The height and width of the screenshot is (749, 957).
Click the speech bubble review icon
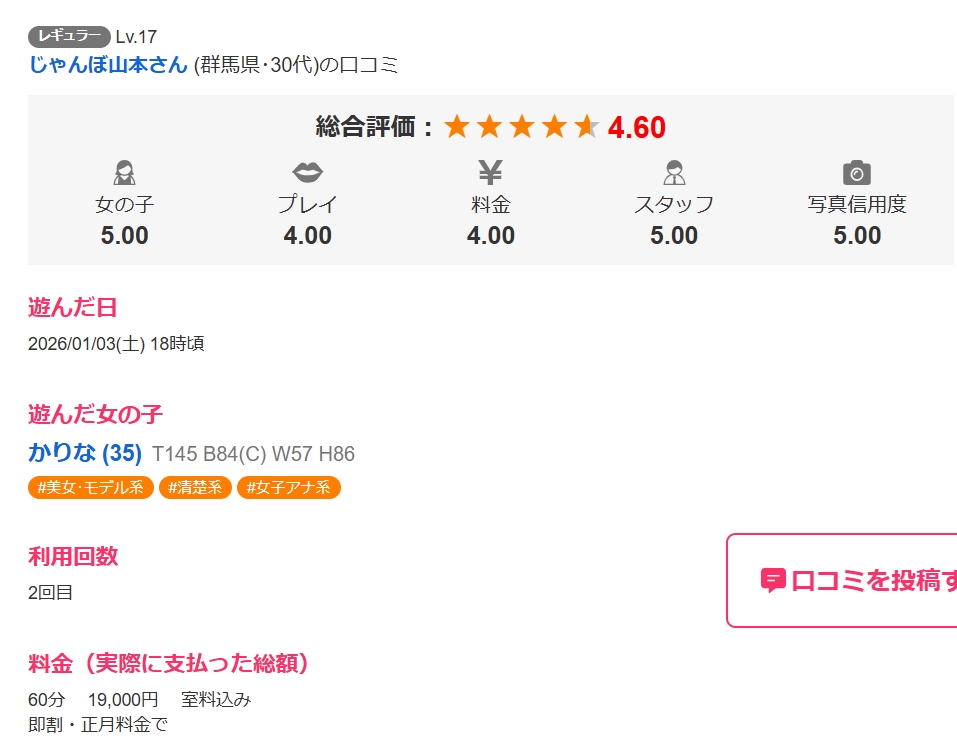[773, 580]
